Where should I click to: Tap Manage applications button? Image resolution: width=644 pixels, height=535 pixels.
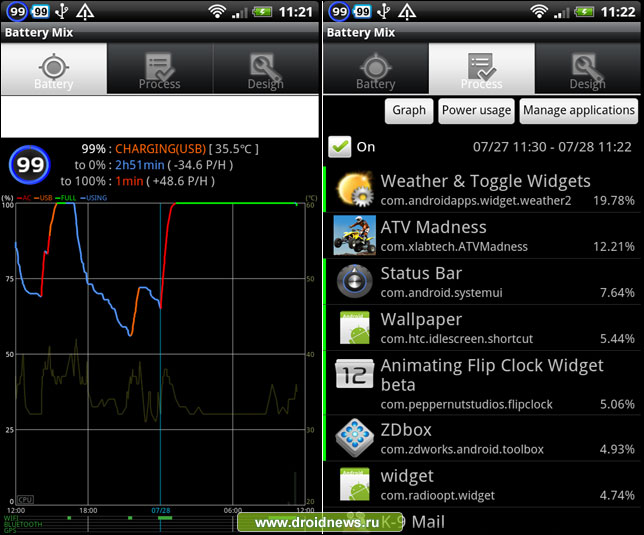[x=579, y=110]
